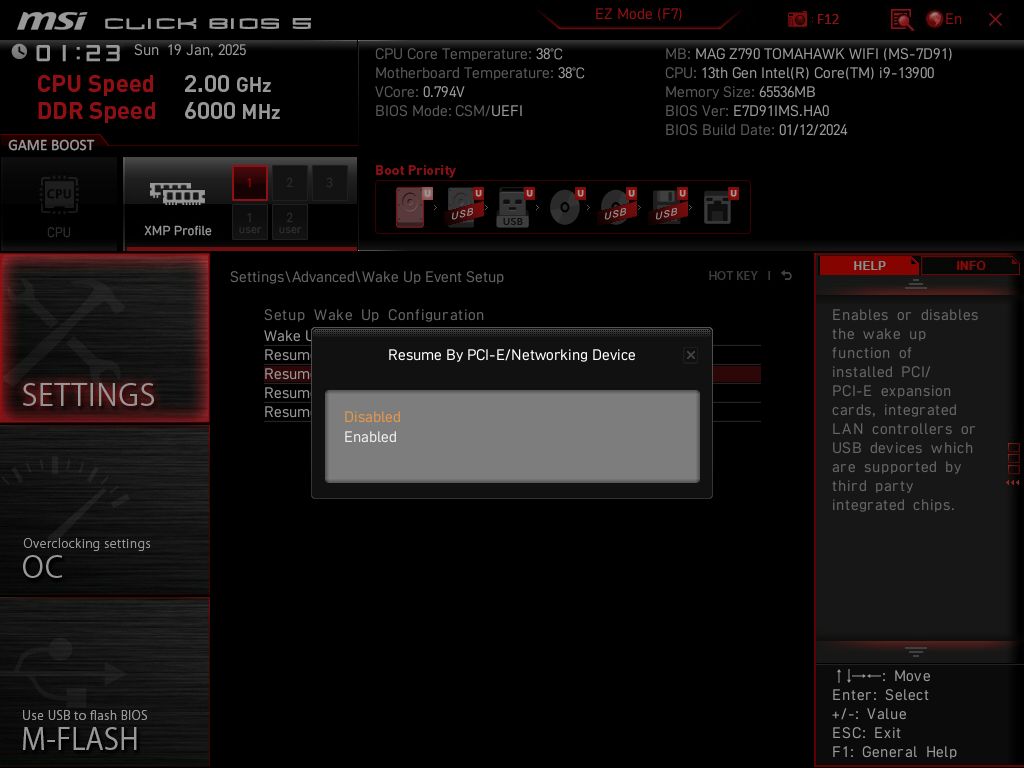Select XMP user profile 2

click(x=289, y=222)
